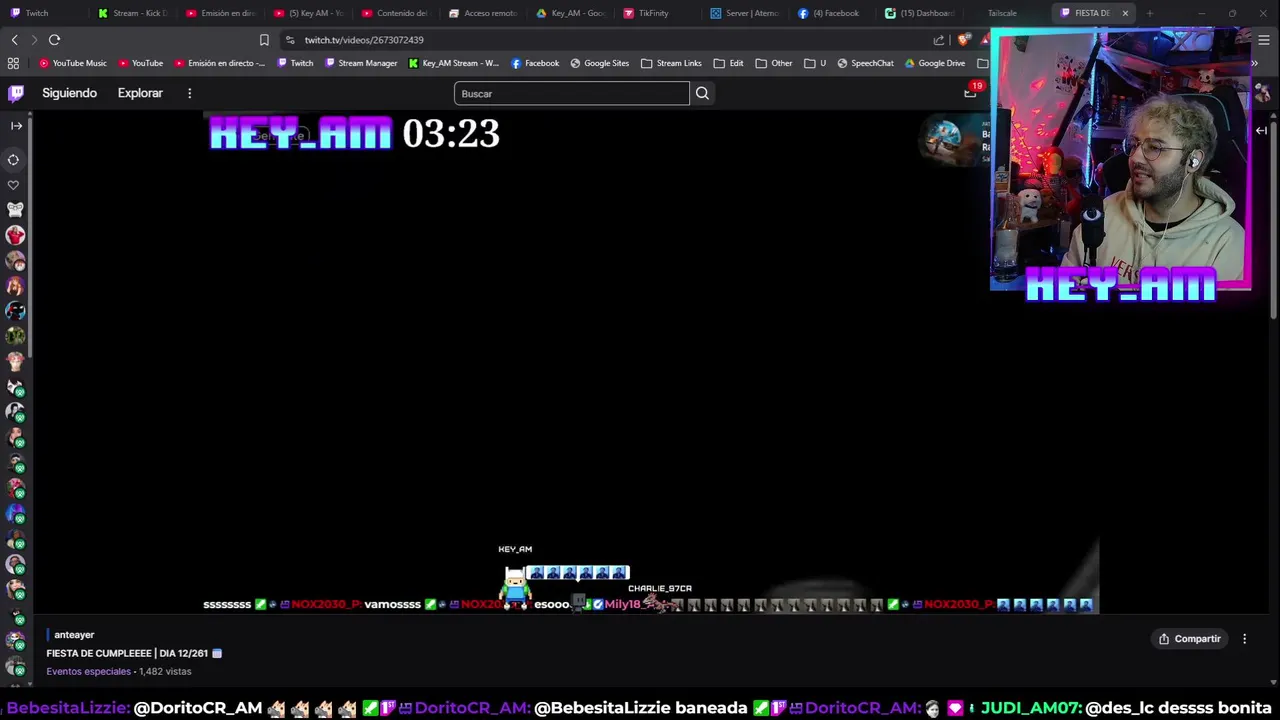Open three-dot menu next to Explorar

click(x=189, y=93)
